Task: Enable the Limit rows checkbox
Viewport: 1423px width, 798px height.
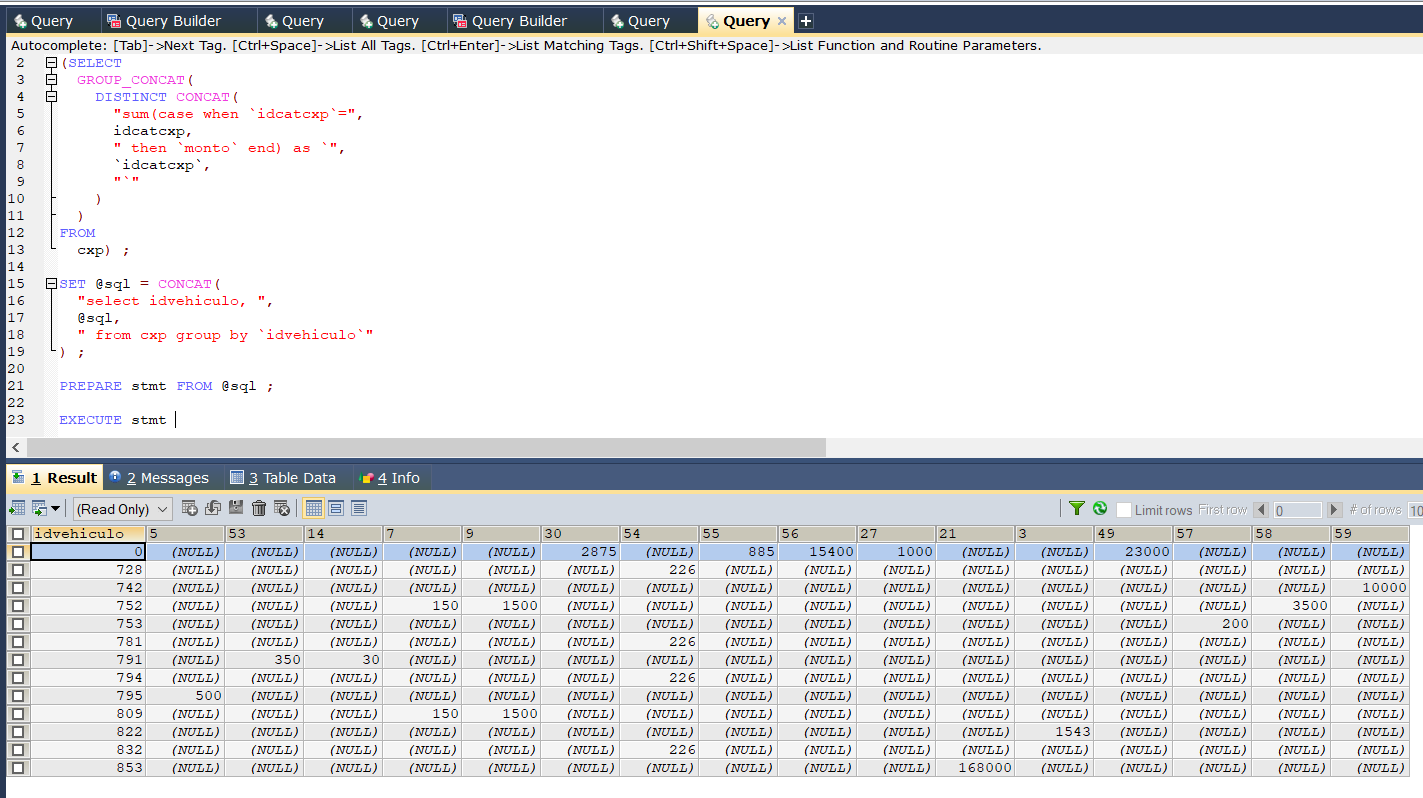Action: (x=1124, y=510)
